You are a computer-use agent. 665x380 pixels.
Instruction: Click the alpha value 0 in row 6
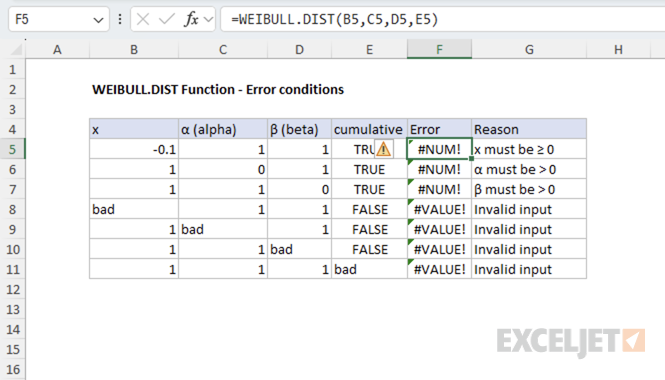(223, 170)
